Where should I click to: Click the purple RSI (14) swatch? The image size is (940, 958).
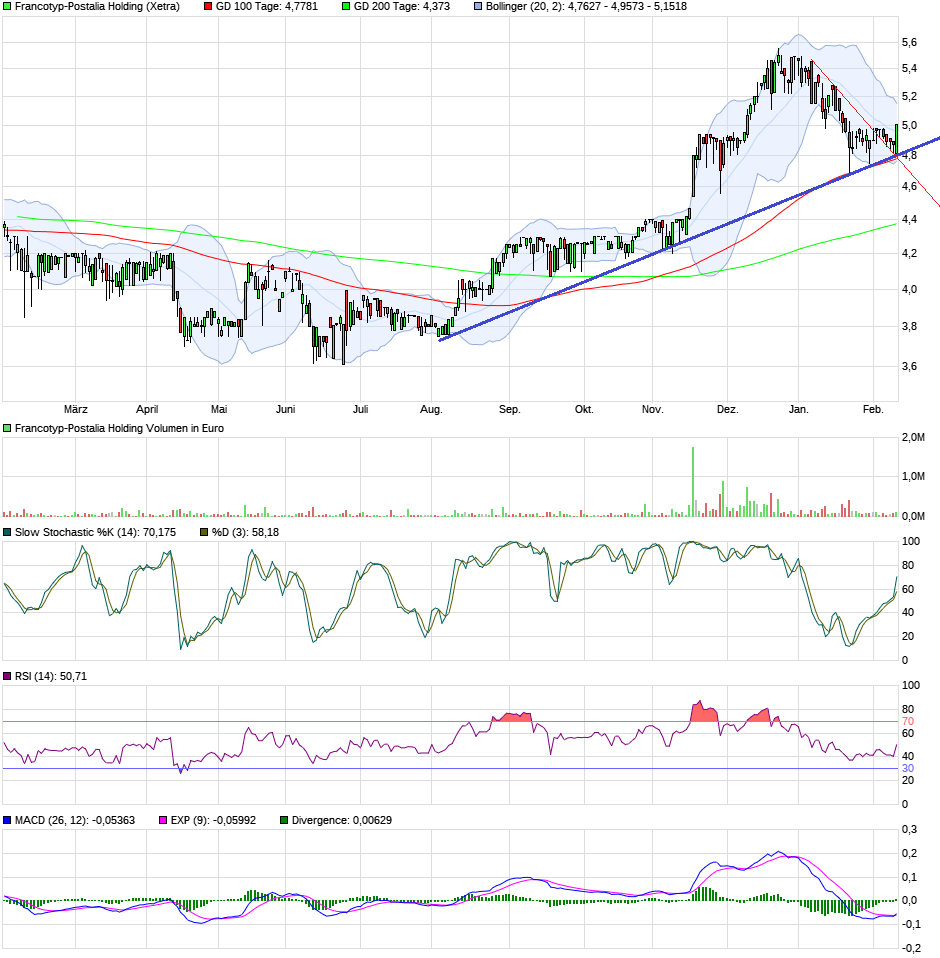click(7, 676)
